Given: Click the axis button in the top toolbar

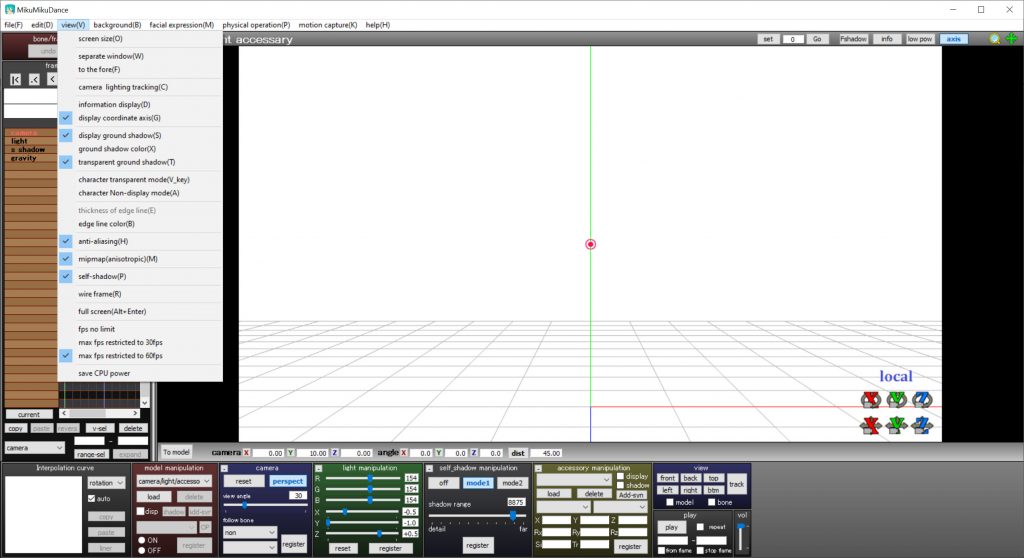Looking at the screenshot, I should 953,39.
